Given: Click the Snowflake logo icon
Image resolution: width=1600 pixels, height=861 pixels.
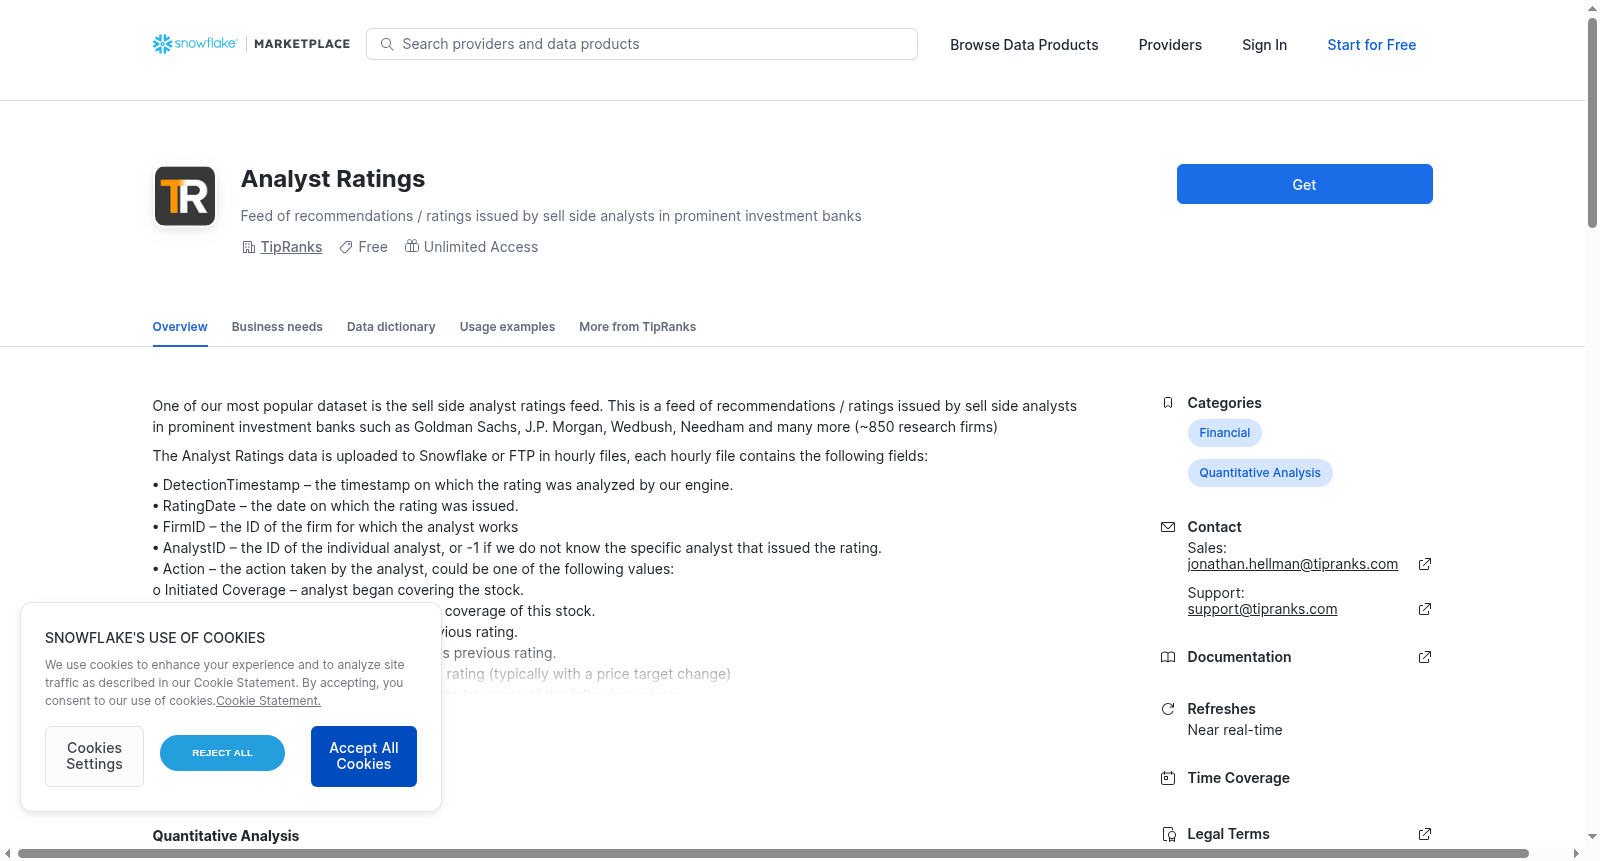Looking at the screenshot, I should tap(162, 44).
